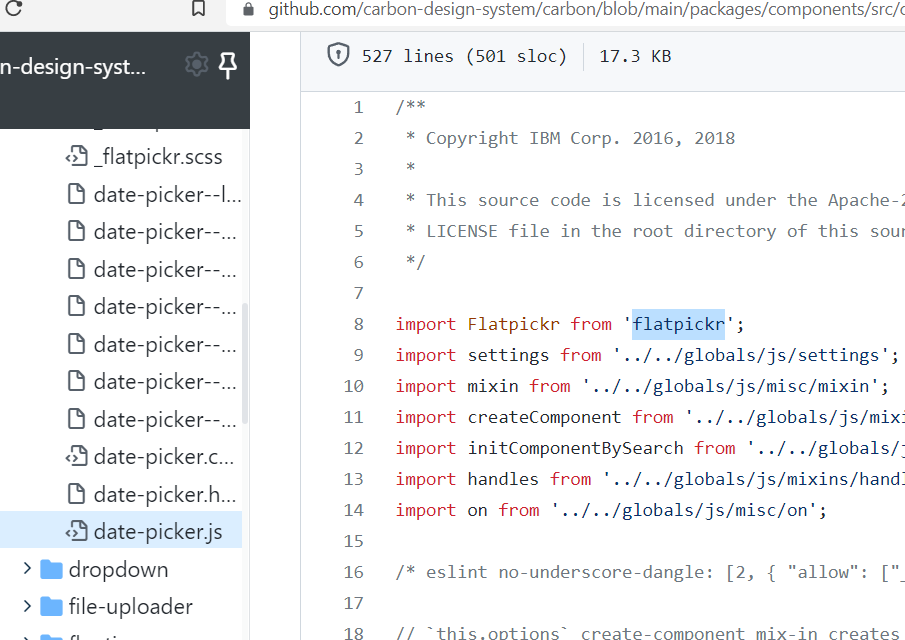Click the initComponentBySearch identifier

tap(575, 448)
